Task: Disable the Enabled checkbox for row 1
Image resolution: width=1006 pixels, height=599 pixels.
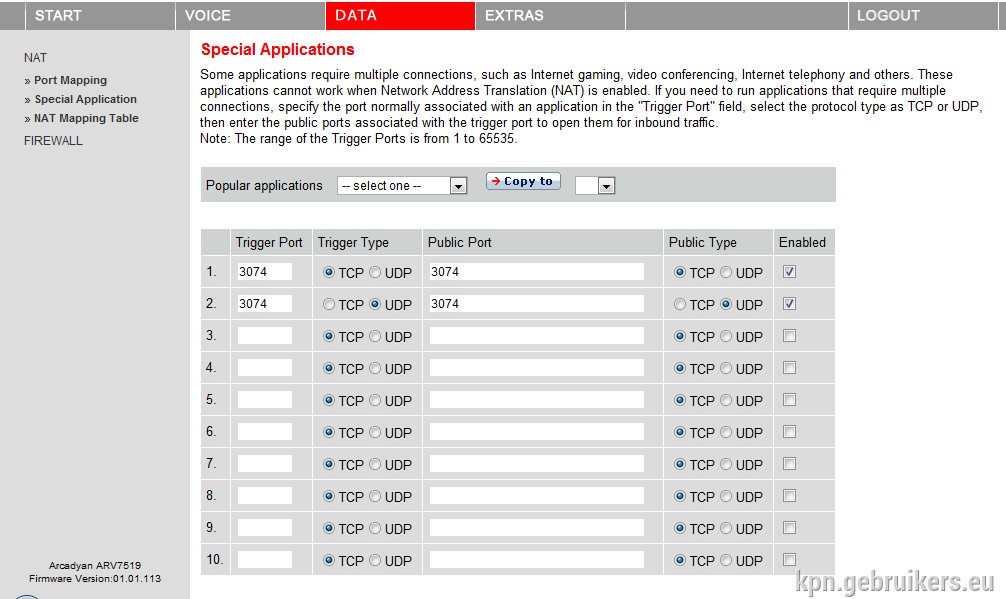Action: pos(789,271)
